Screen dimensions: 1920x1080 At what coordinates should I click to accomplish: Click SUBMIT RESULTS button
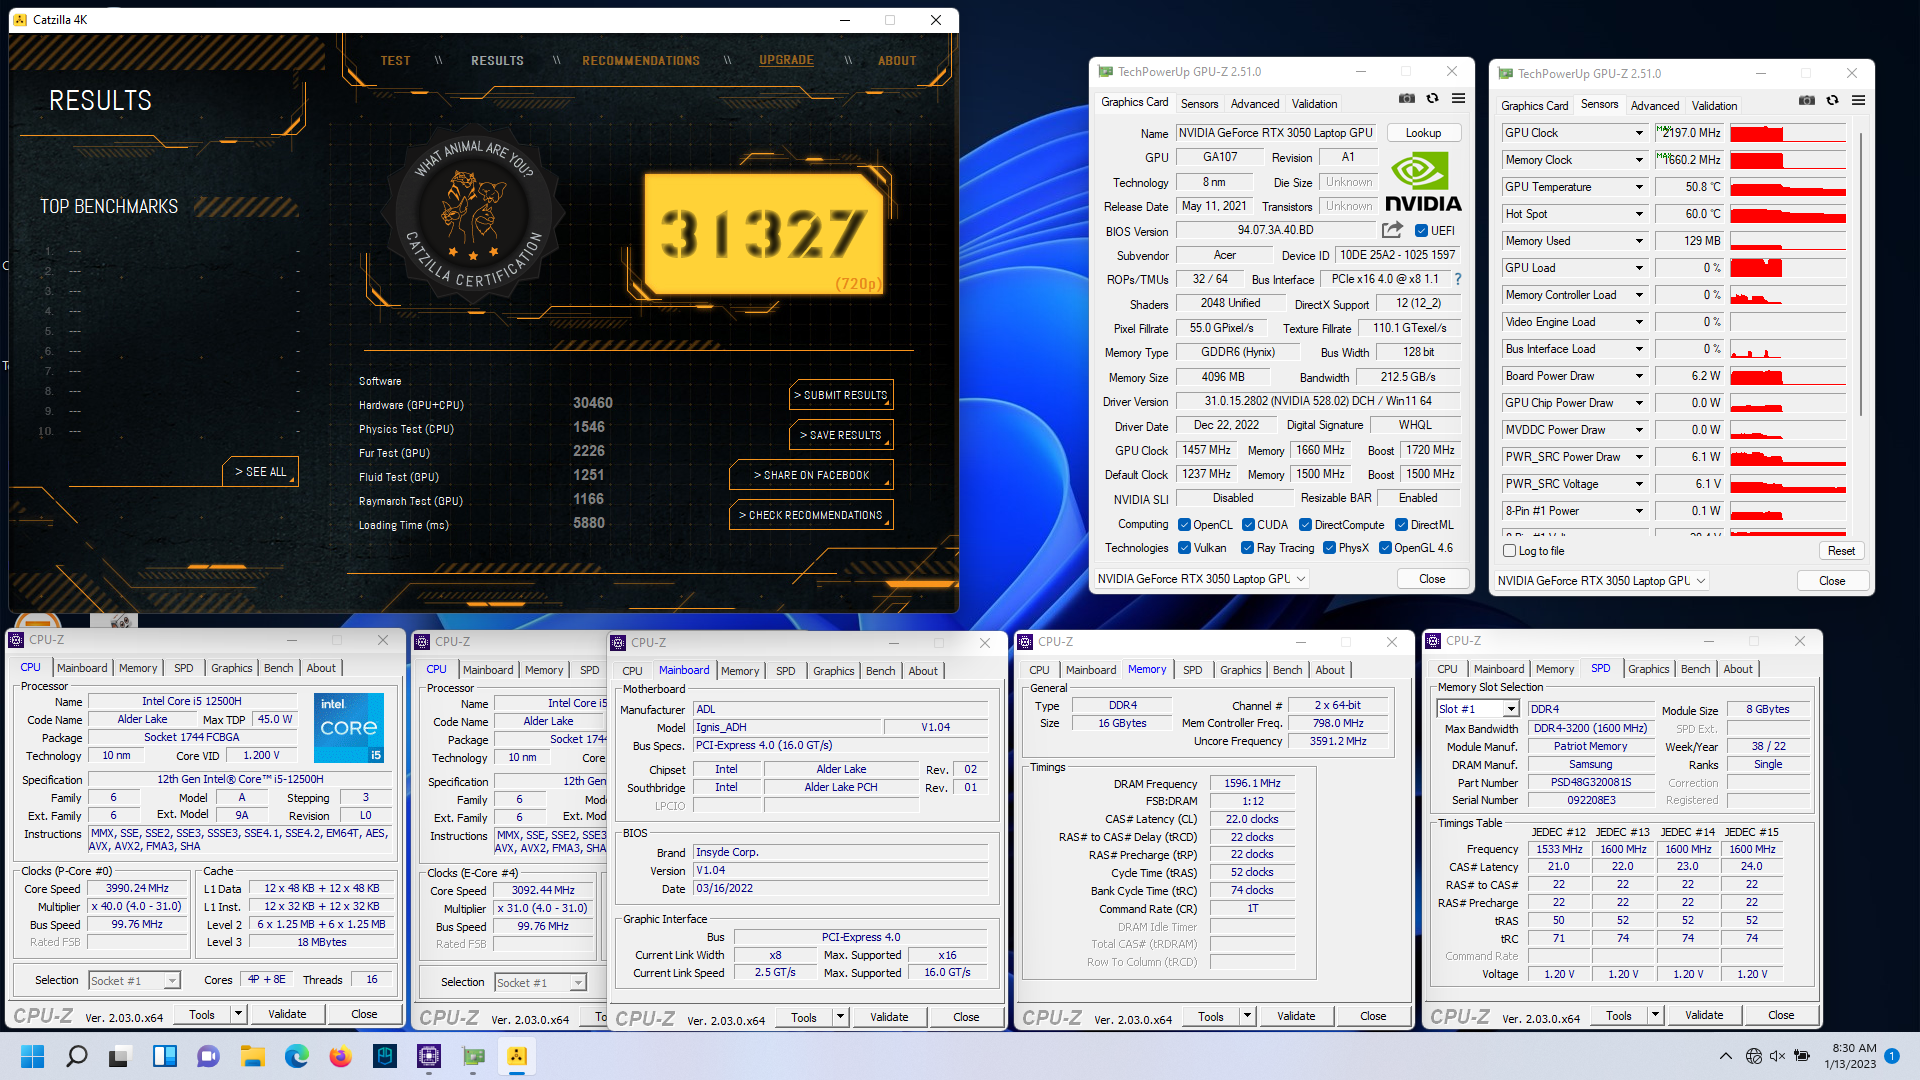841,395
